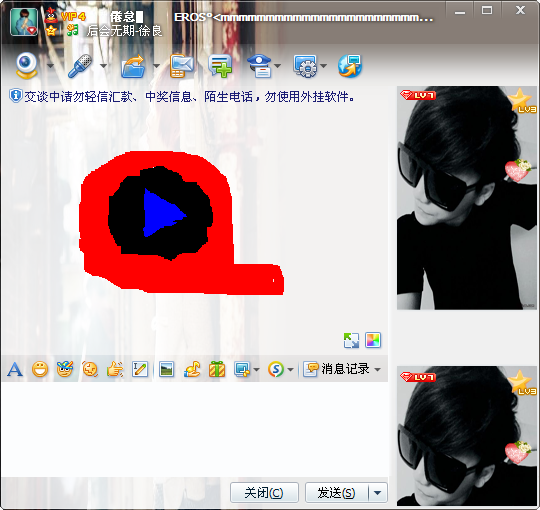Screen dimensions: 540x510
Task: Click the 关闭(C) close button
Action: 264,493
